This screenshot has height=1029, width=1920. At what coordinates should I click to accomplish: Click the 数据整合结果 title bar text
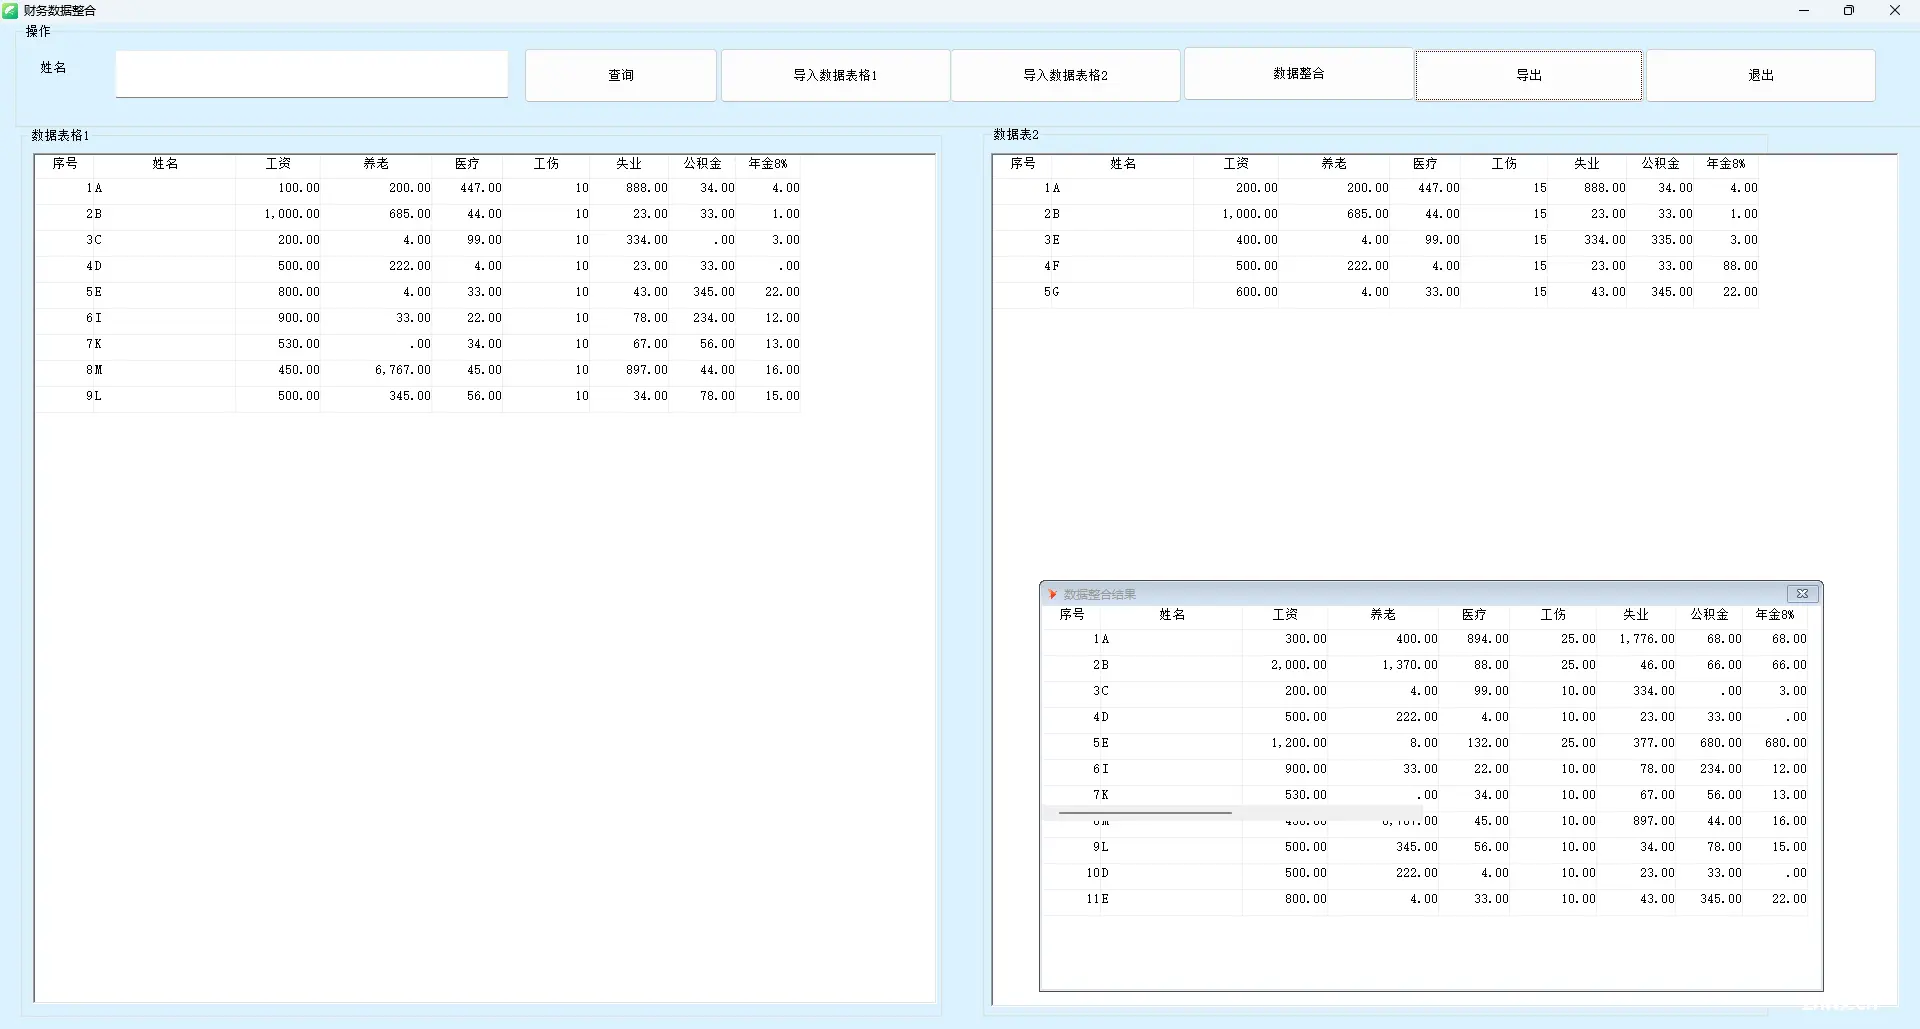[1100, 594]
